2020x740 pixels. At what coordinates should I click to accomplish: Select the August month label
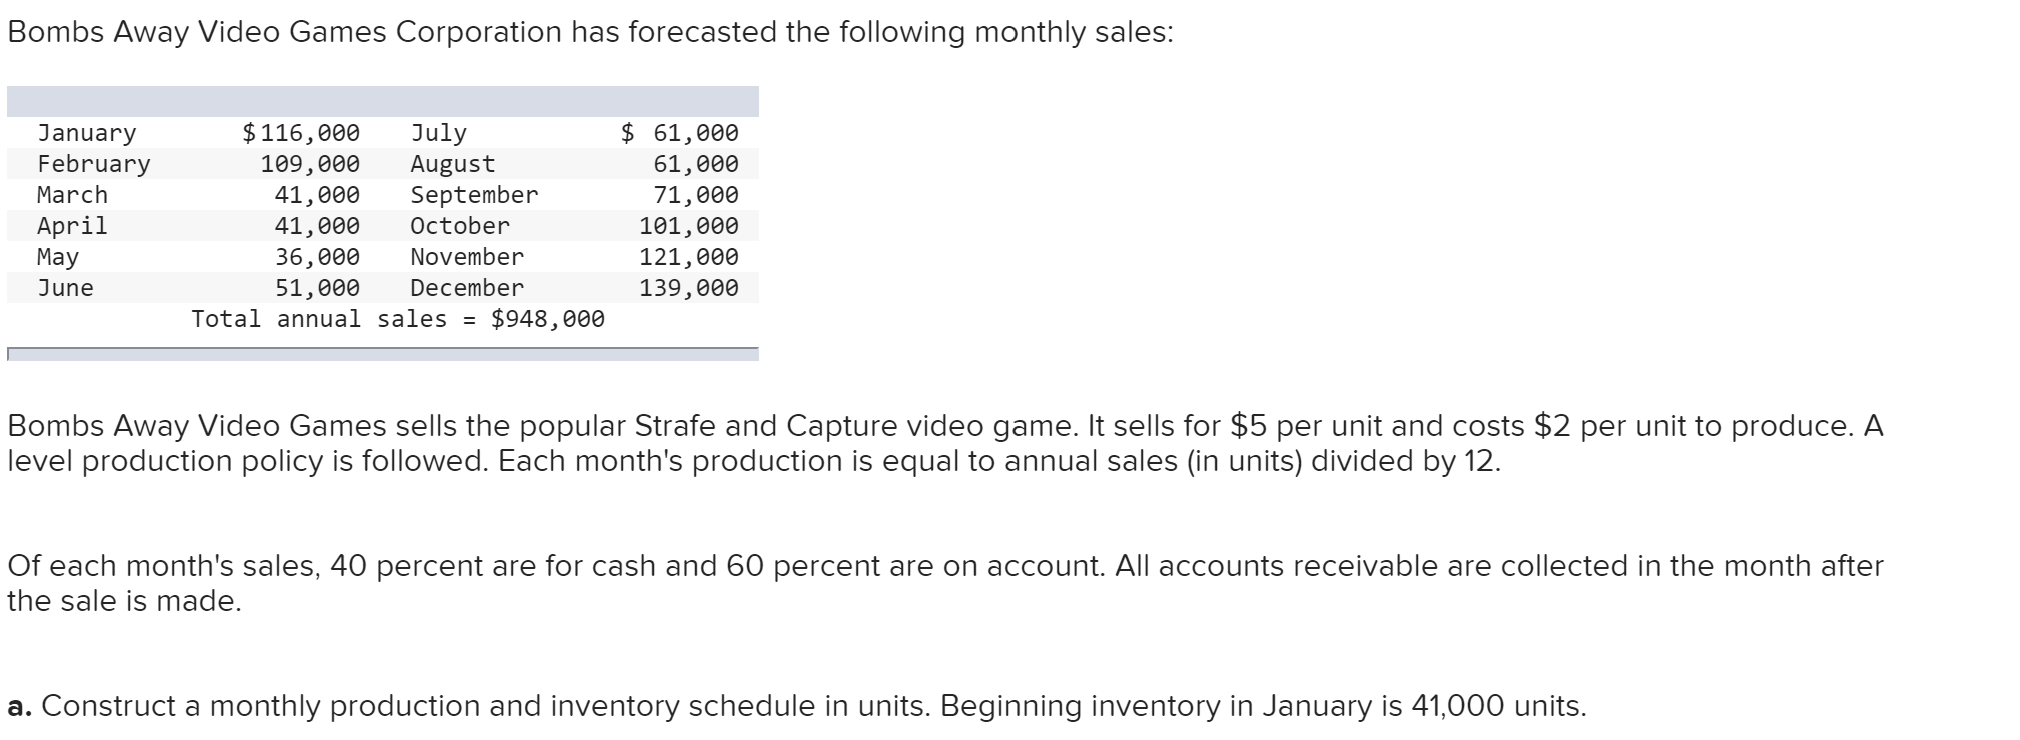pyautogui.click(x=452, y=164)
